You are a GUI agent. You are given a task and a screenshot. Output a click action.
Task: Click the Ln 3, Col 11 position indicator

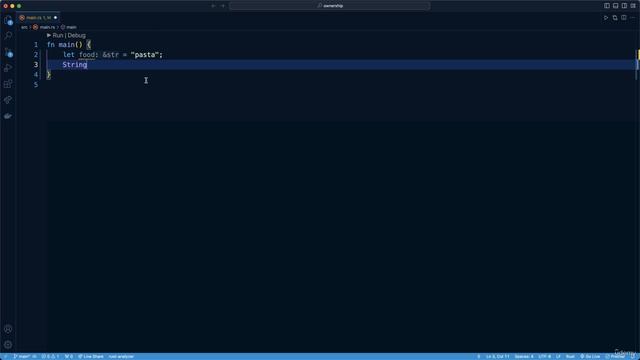click(x=497, y=357)
